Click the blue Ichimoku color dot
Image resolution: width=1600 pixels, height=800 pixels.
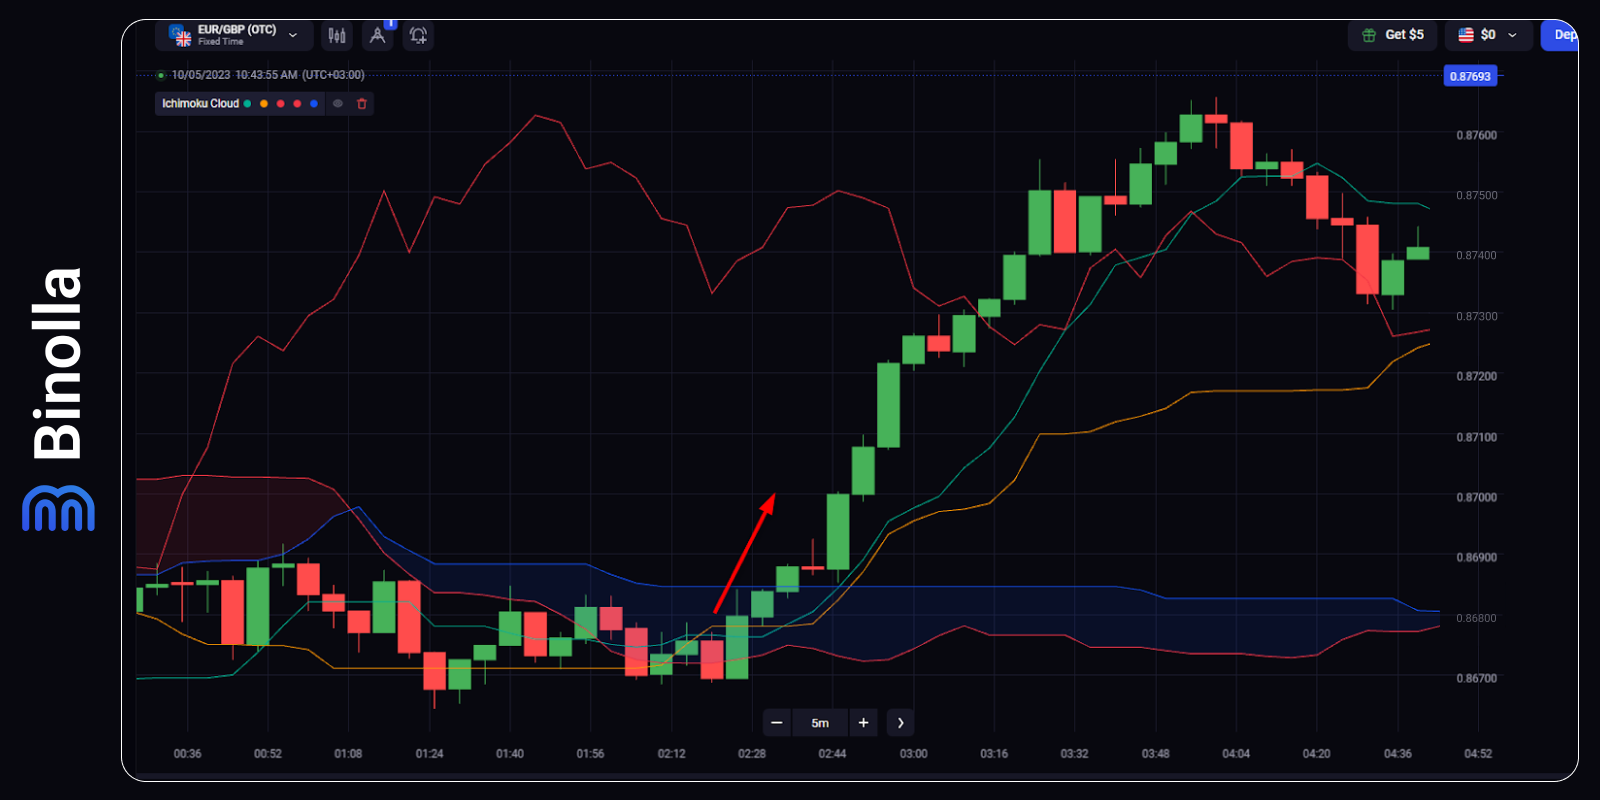point(314,104)
